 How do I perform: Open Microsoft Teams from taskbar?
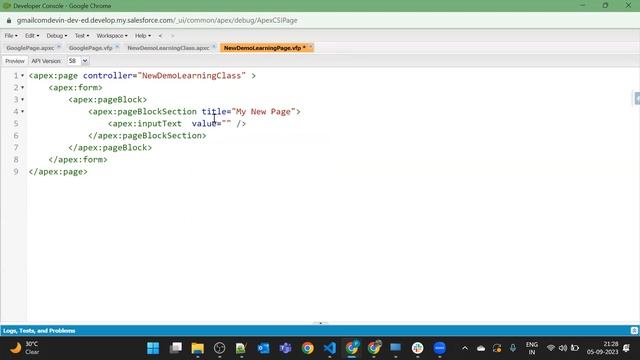click(x=285, y=348)
